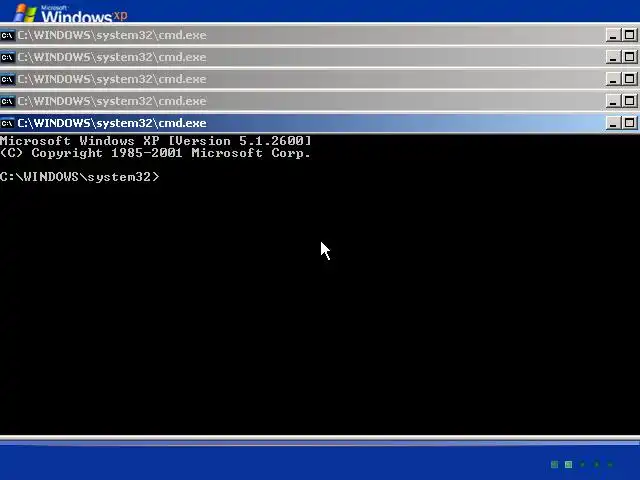This screenshot has height=480, width=640.
Task: Activate the fourth-from-top cmd.exe window via its title text
Action: pos(112,101)
